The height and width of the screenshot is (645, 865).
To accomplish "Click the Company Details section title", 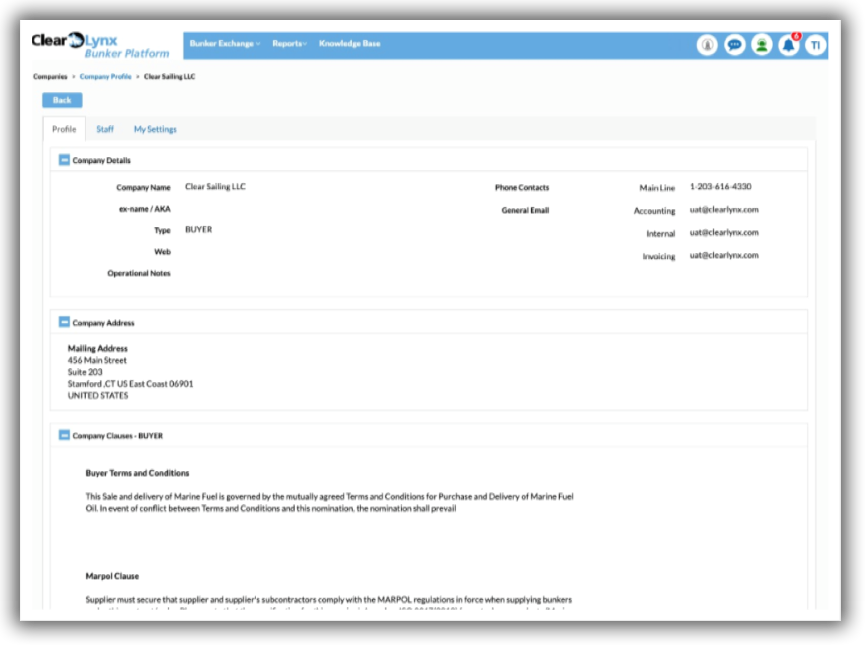I will [102, 161].
